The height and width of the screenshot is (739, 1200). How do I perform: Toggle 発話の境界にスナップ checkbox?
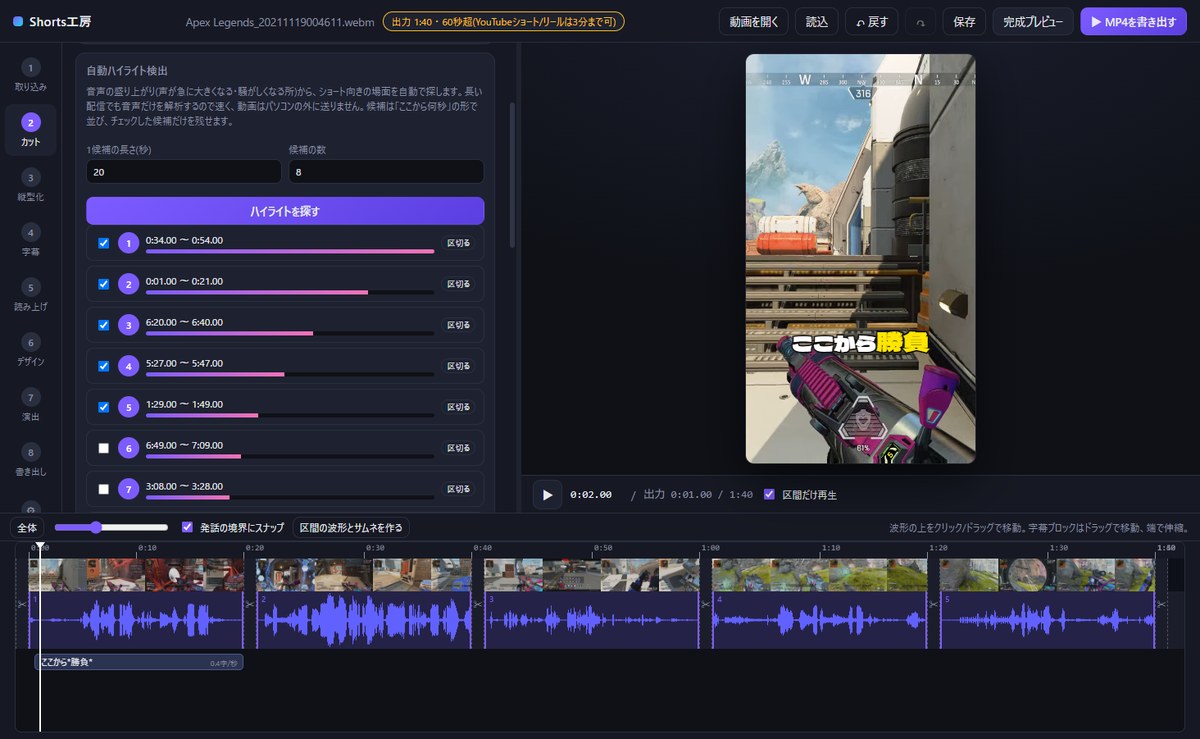click(187, 527)
